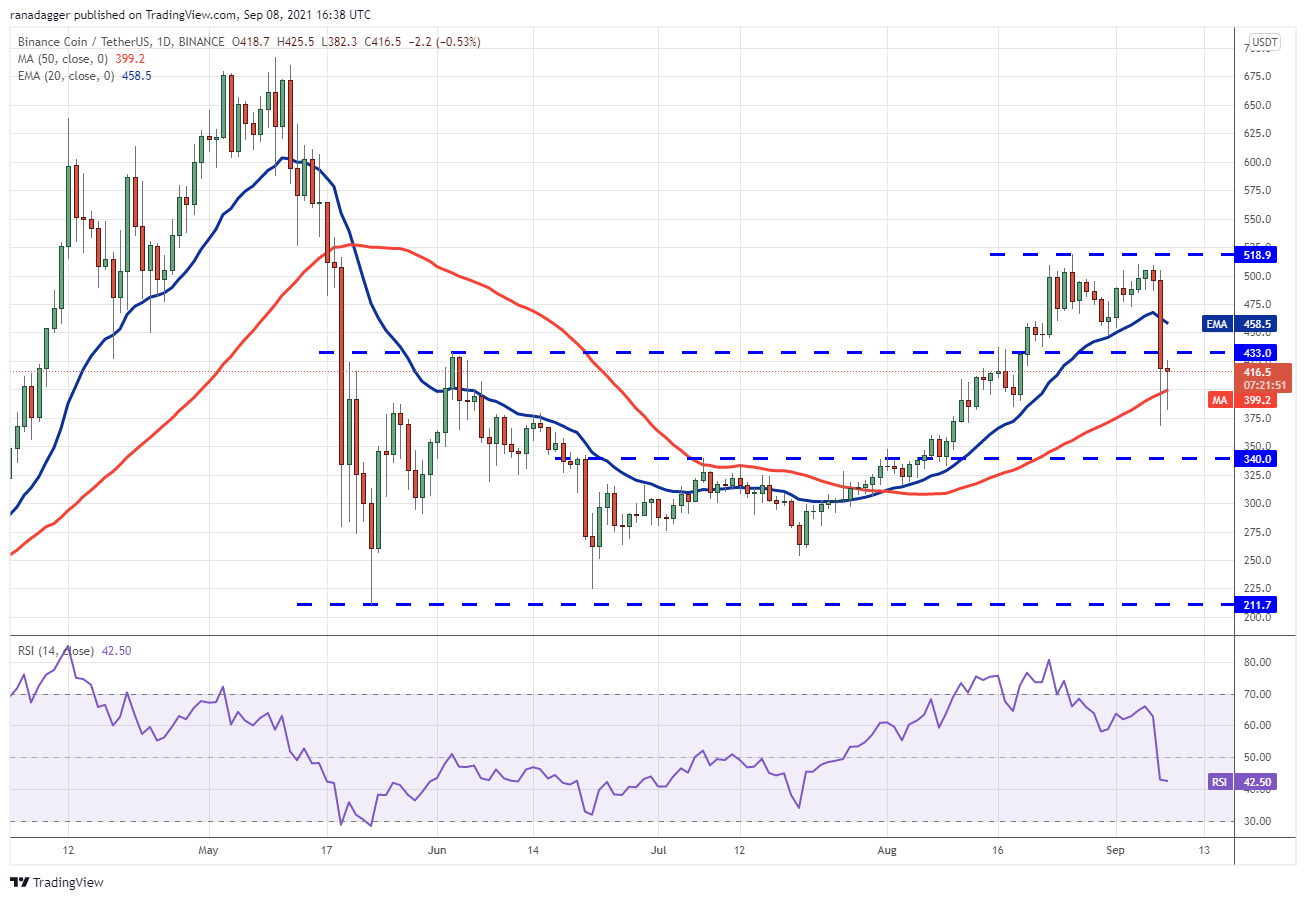Click the 575.0 price axis tick
1306x900 pixels.
[1258, 190]
